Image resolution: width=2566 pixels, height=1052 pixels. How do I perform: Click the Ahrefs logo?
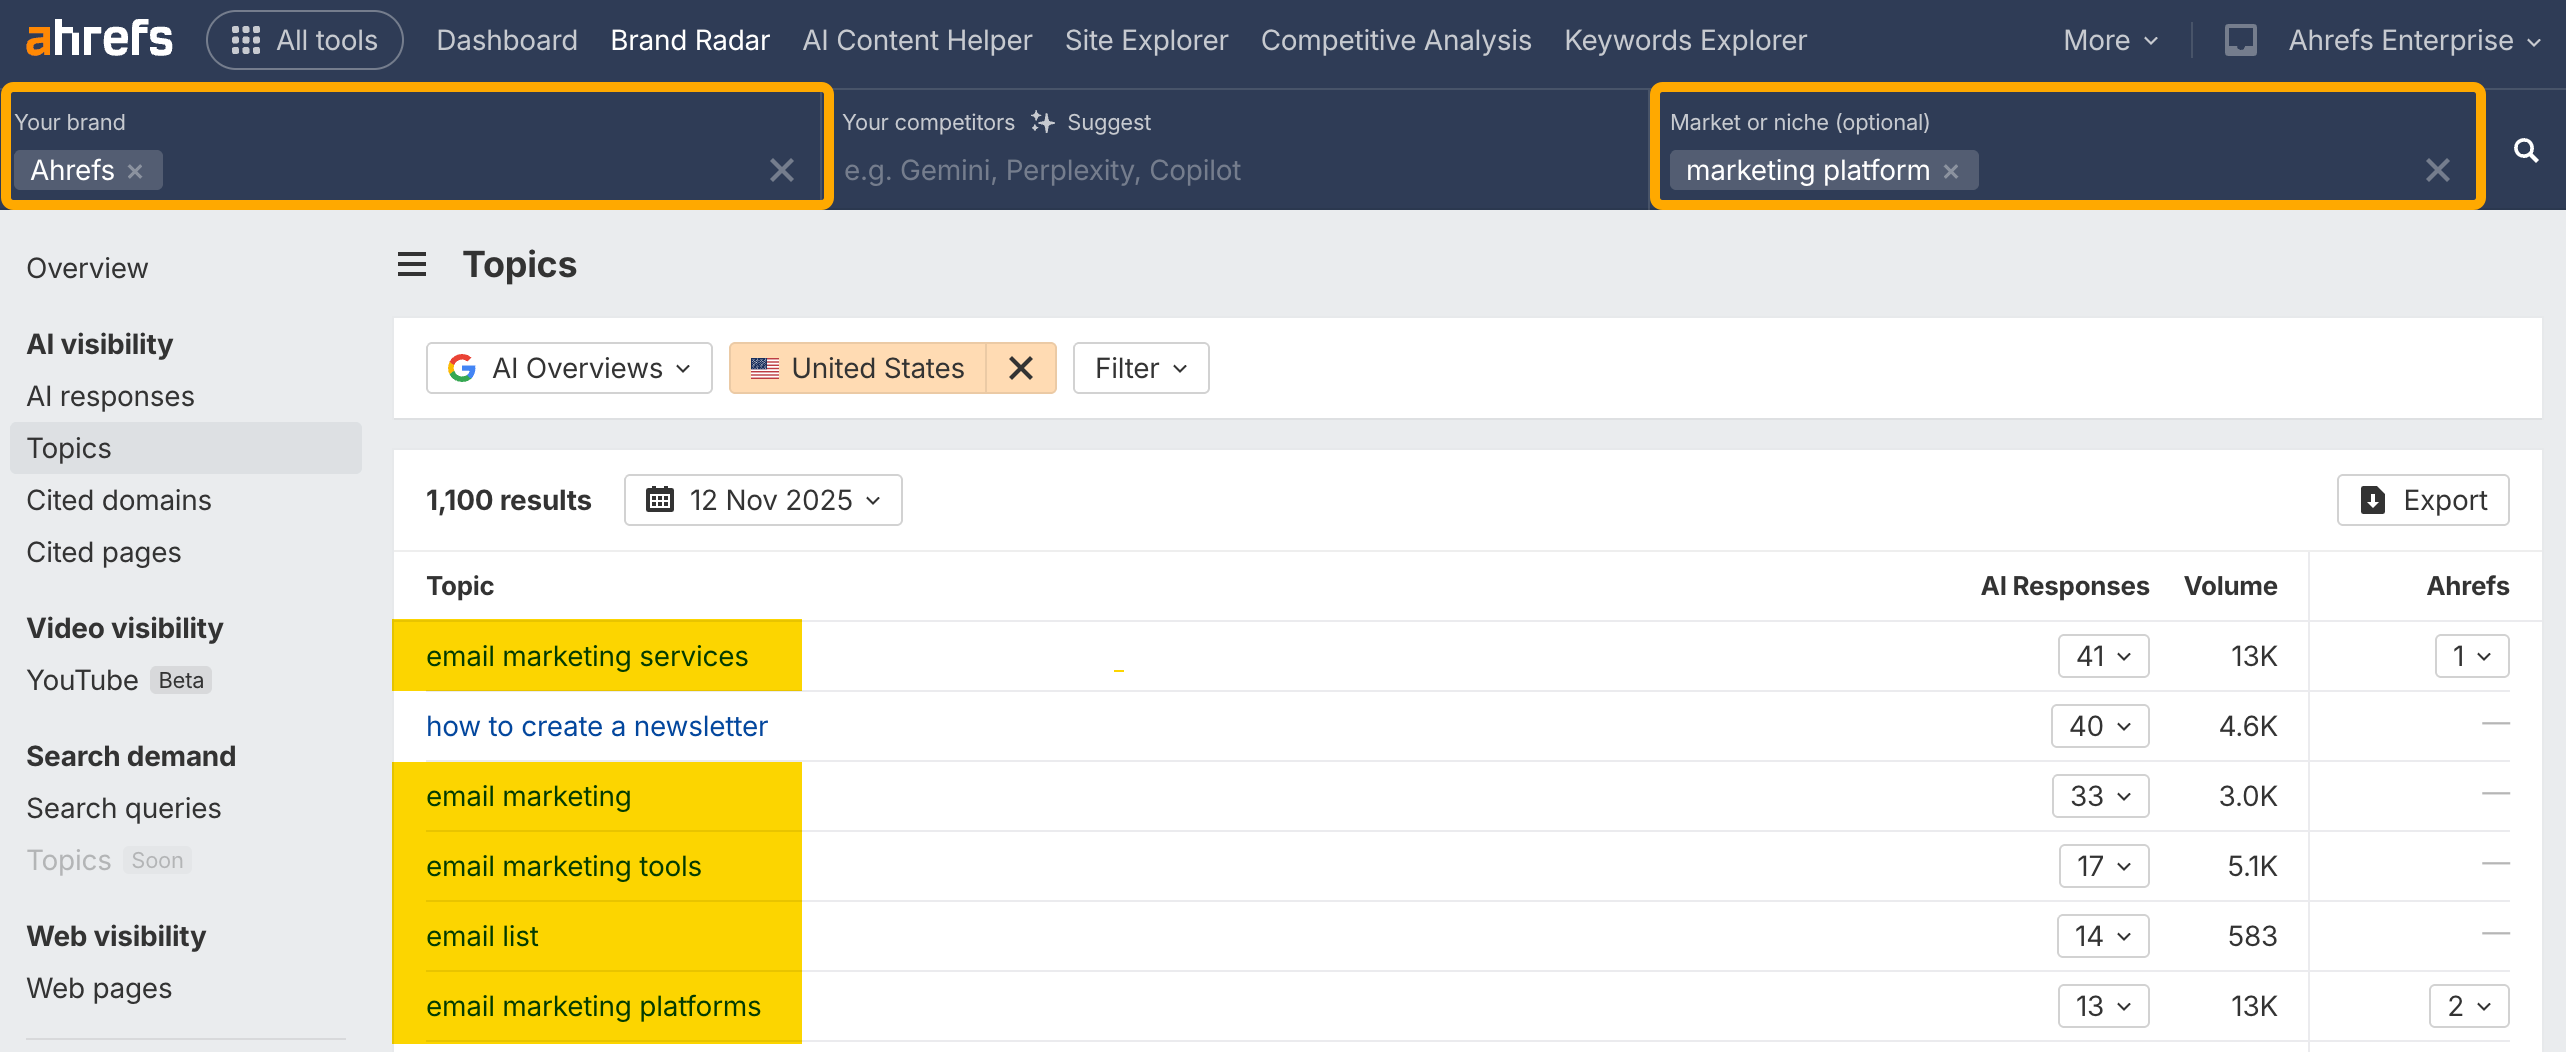[99, 40]
